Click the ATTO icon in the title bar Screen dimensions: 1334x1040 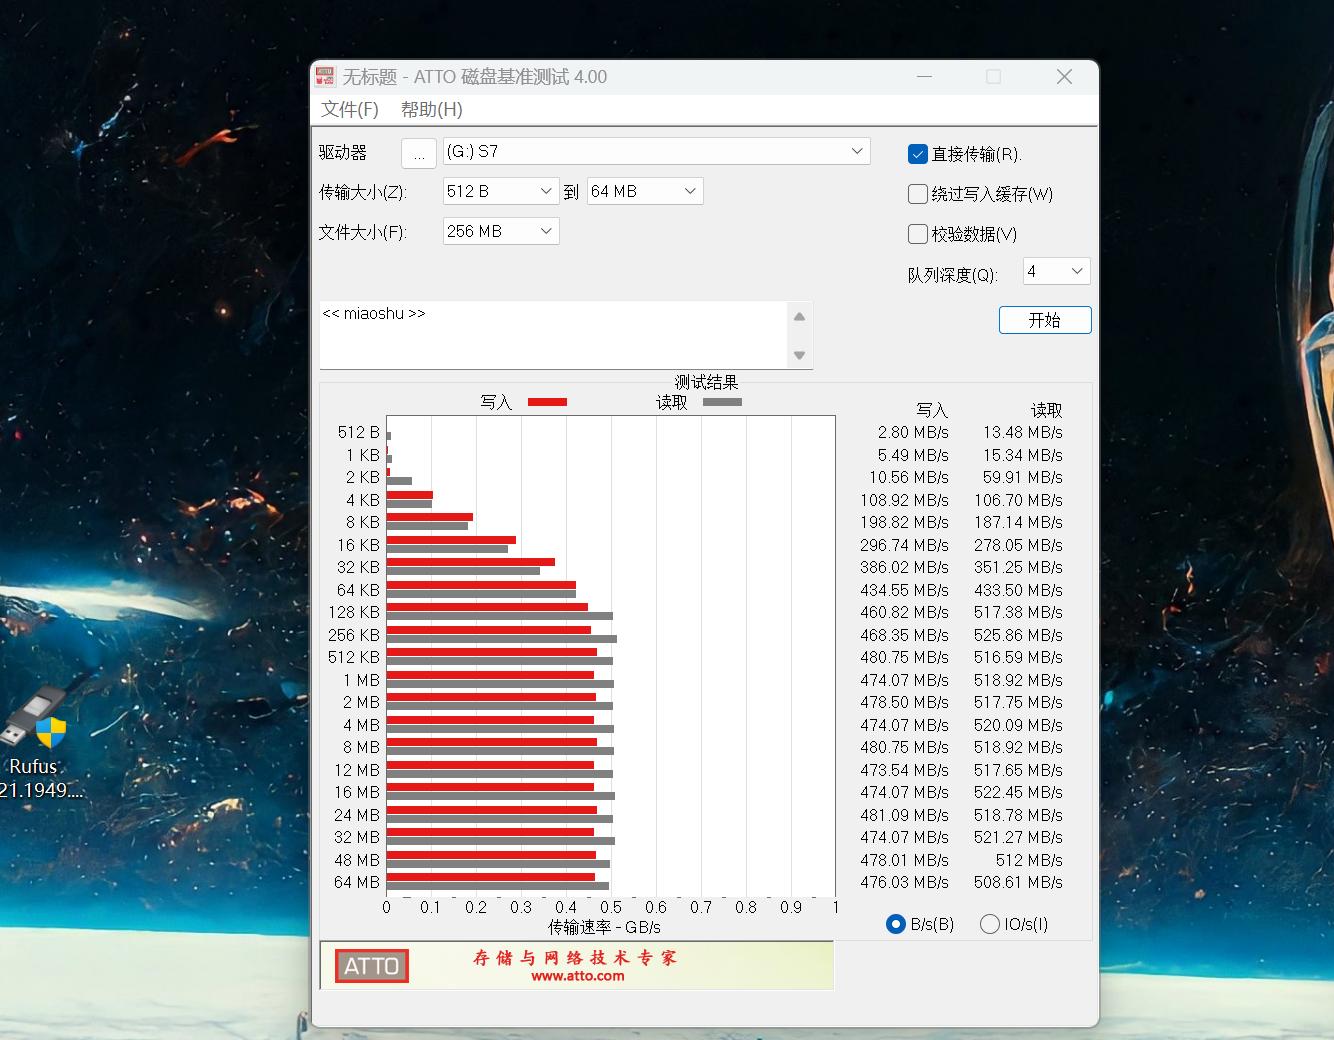tap(324, 75)
